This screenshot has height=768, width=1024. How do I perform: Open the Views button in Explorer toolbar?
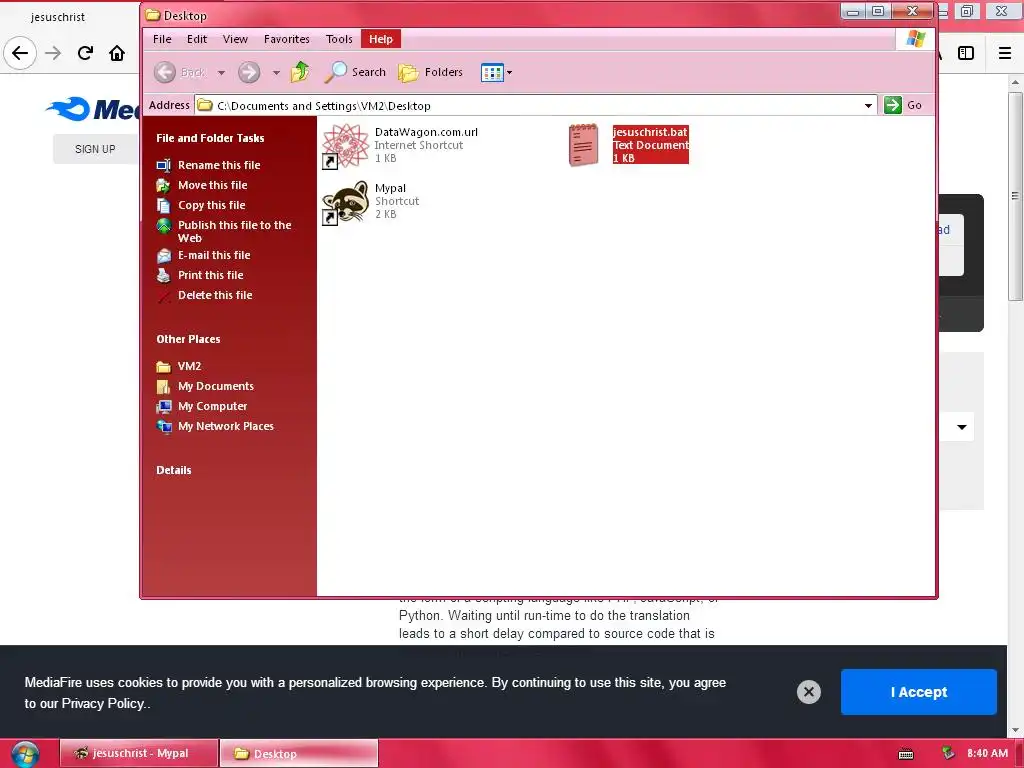(492, 72)
